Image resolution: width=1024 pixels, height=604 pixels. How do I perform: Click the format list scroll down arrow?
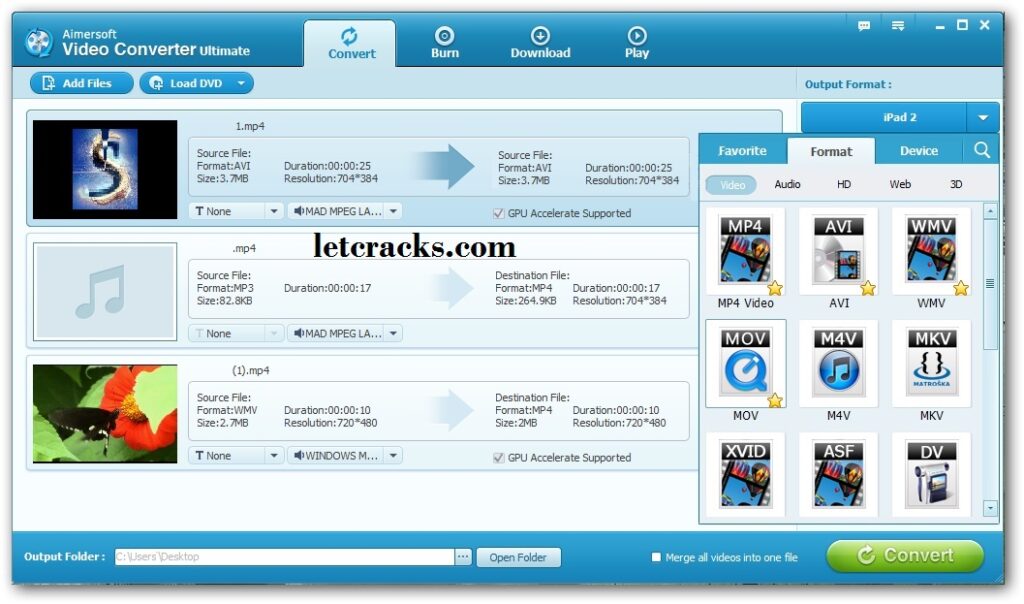coord(990,507)
